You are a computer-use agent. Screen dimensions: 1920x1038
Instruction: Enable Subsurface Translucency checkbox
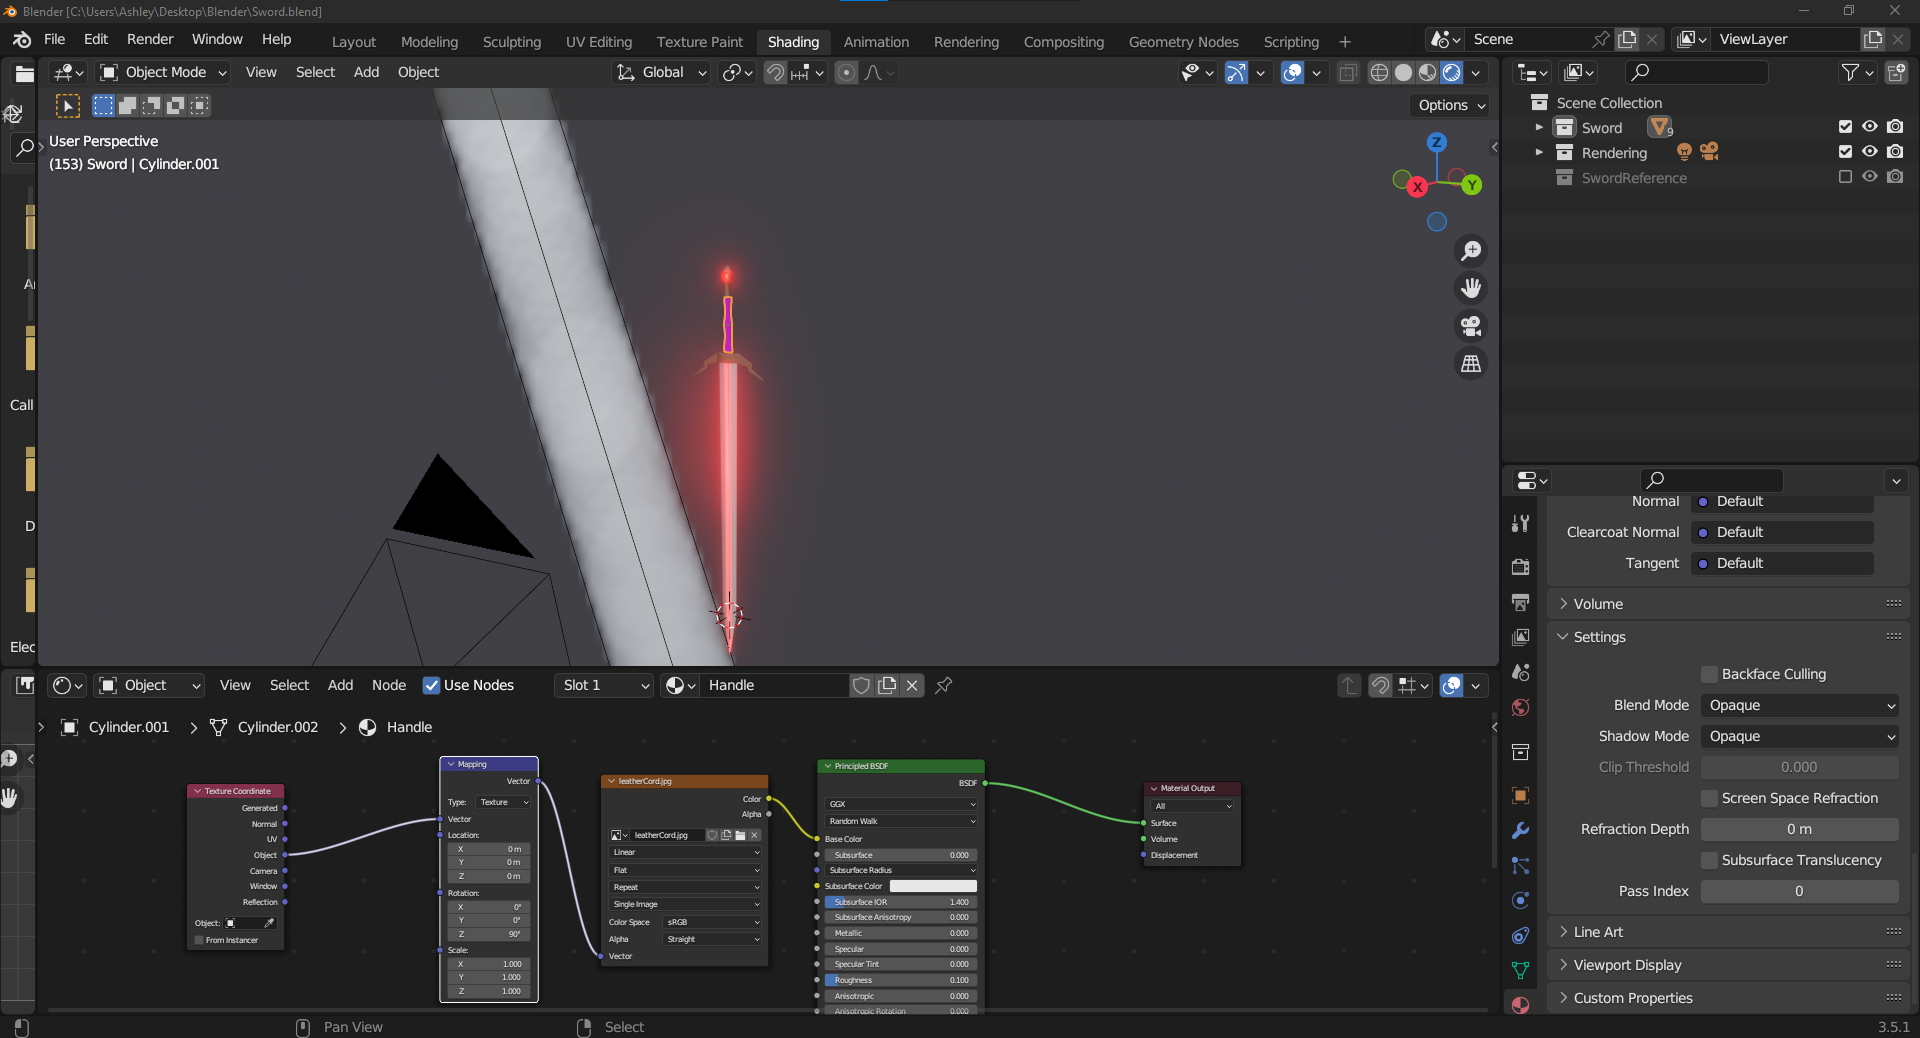pyautogui.click(x=1710, y=860)
